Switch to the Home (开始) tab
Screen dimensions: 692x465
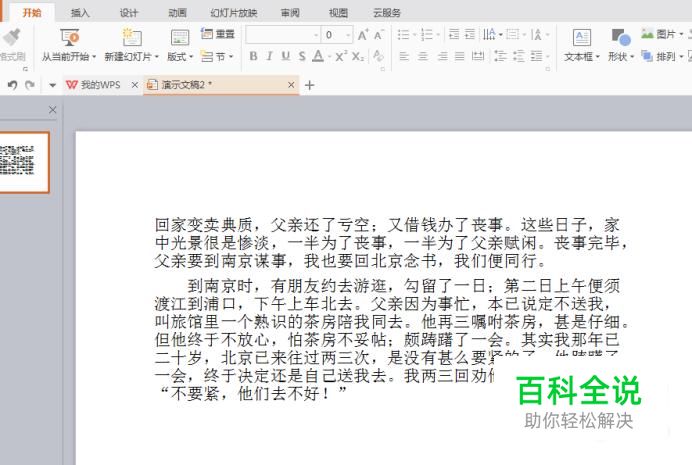(x=32, y=13)
